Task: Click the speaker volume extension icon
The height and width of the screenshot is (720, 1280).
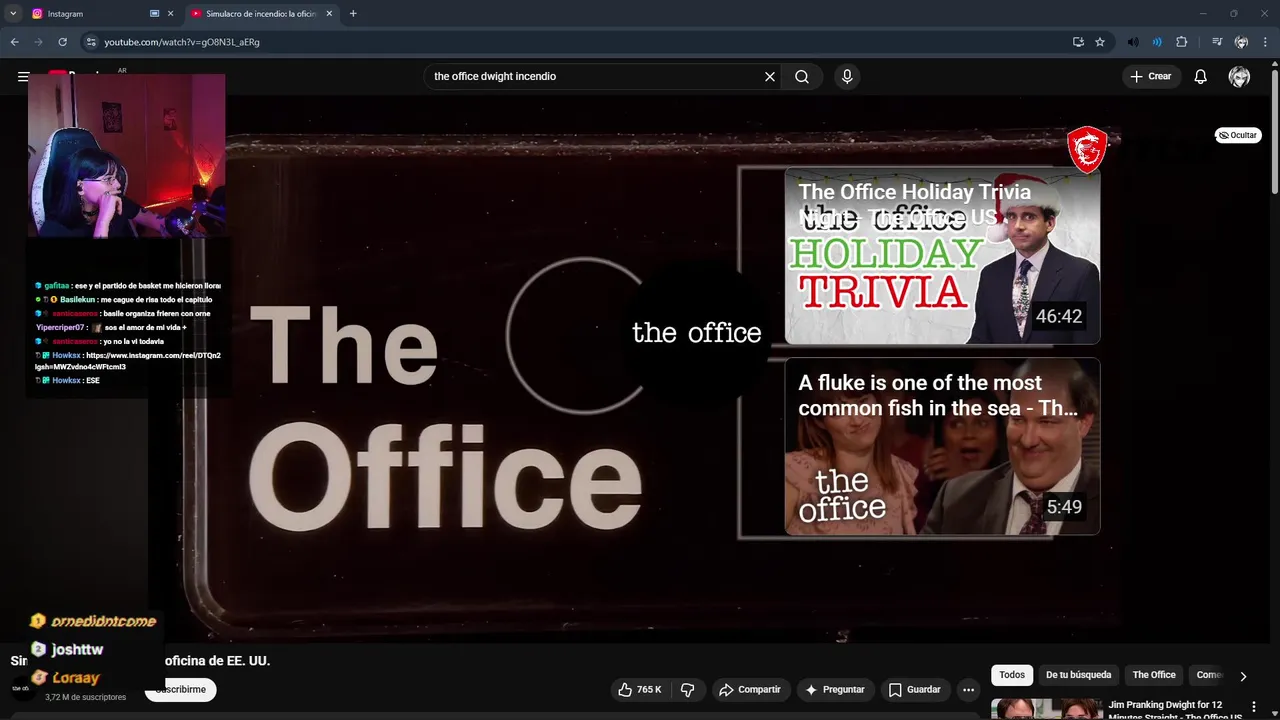Action: point(1133,42)
